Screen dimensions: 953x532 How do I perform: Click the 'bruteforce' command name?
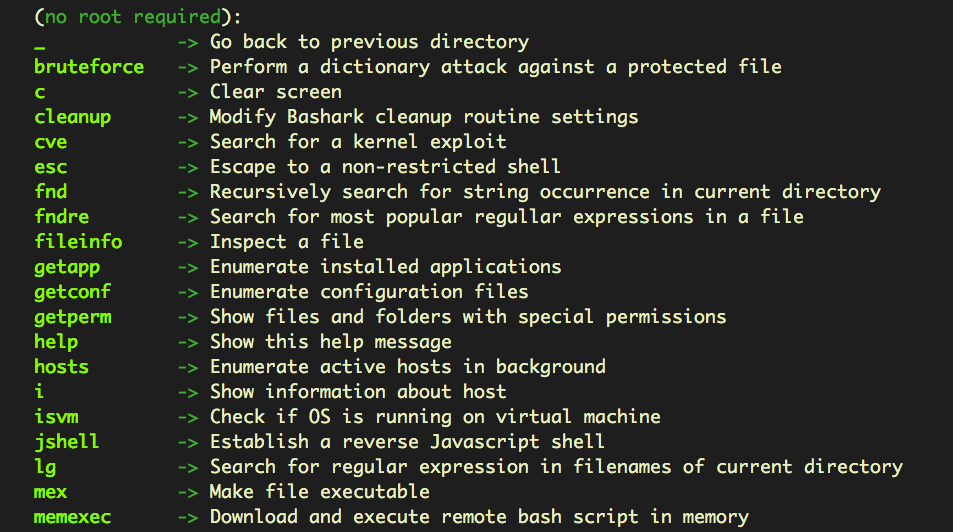[x=89, y=67]
